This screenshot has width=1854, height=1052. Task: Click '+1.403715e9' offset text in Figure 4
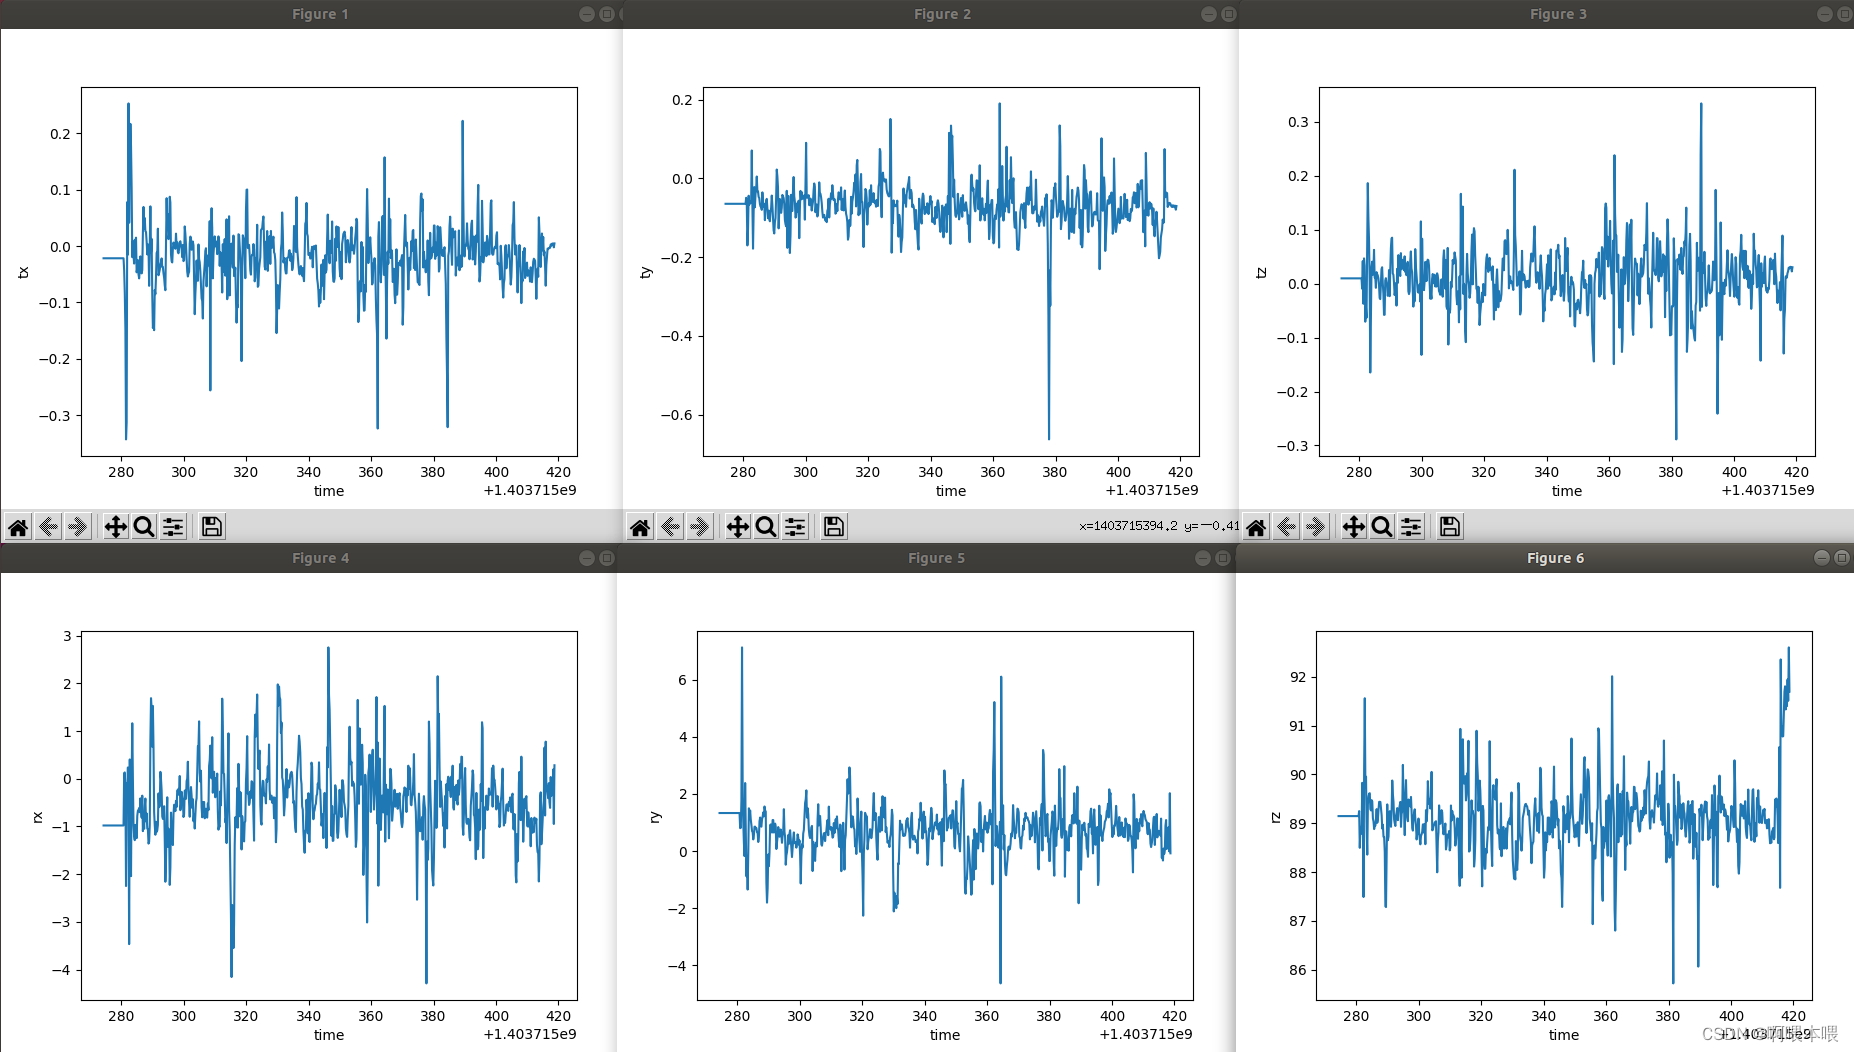[530, 1034]
